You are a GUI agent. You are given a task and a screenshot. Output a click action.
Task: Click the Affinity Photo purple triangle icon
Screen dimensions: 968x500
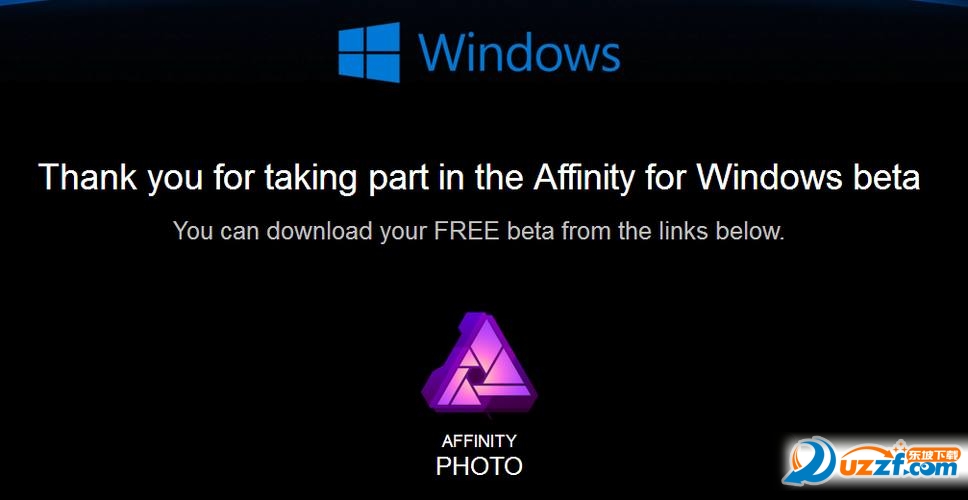(x=480, y=364)
